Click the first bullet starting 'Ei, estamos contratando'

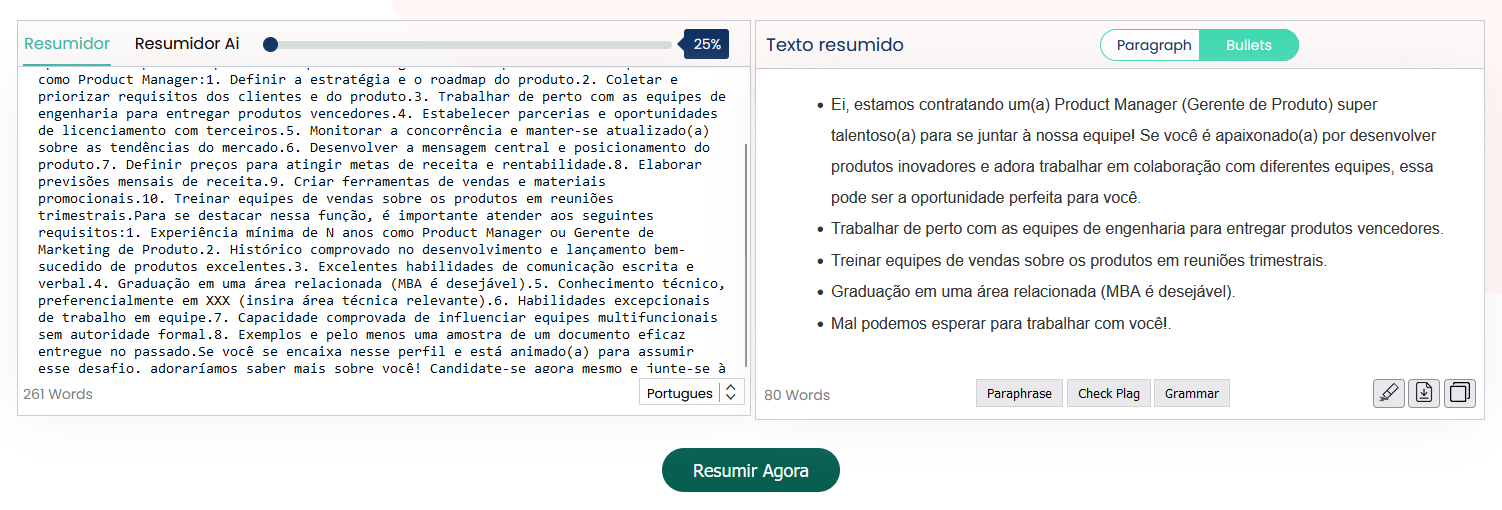(x=1132, y=151)
